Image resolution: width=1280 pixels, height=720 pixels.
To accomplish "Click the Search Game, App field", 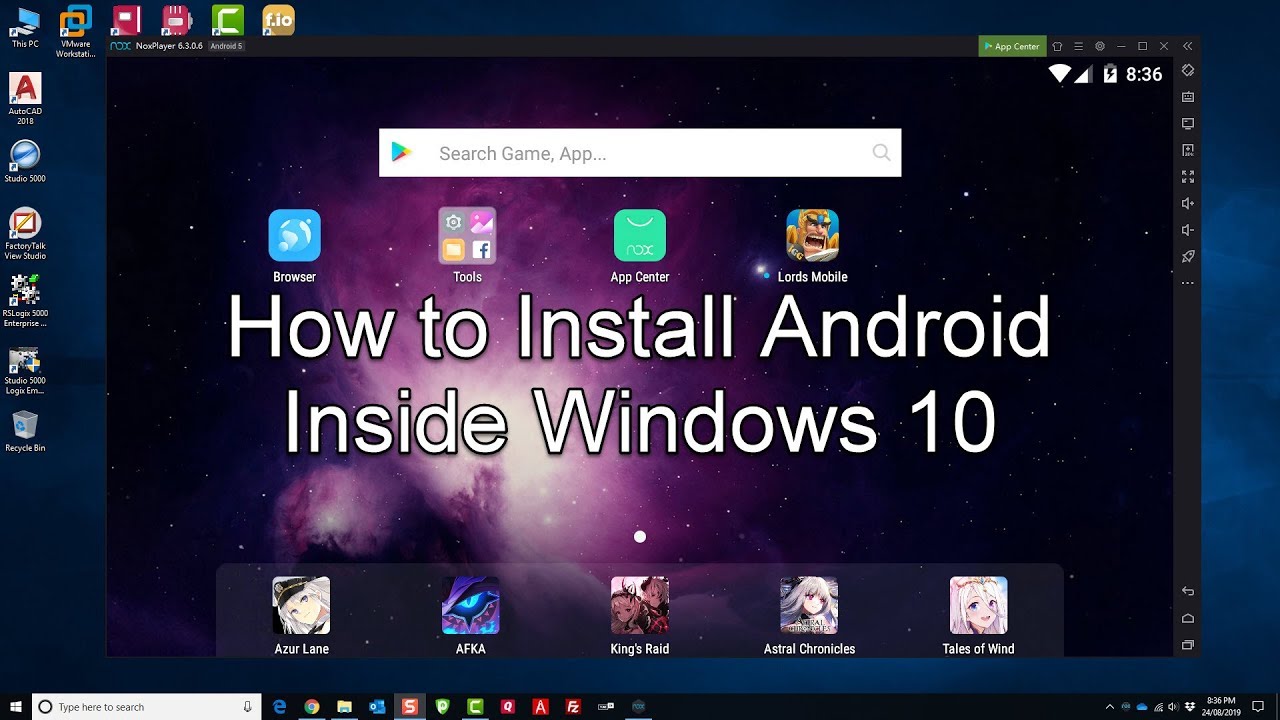I will click(x=640, y=153).
